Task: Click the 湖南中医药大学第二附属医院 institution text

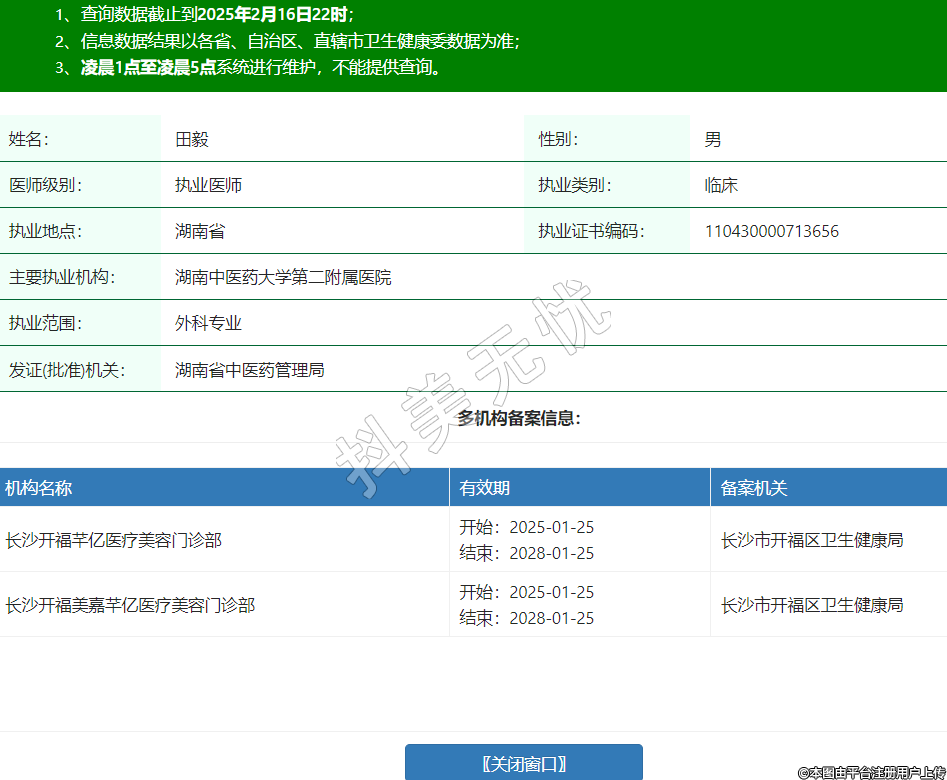Action: coord(283,277)
